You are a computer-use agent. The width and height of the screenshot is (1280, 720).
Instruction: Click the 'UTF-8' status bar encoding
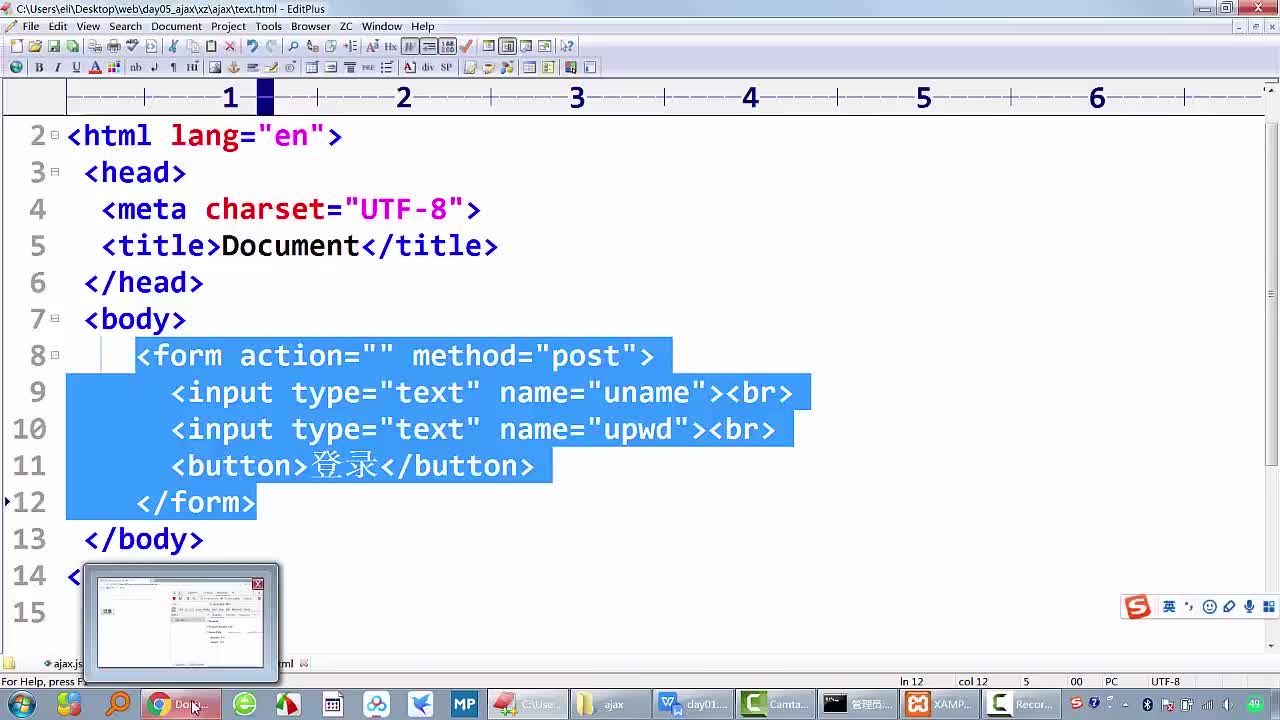coord(1165,682)
